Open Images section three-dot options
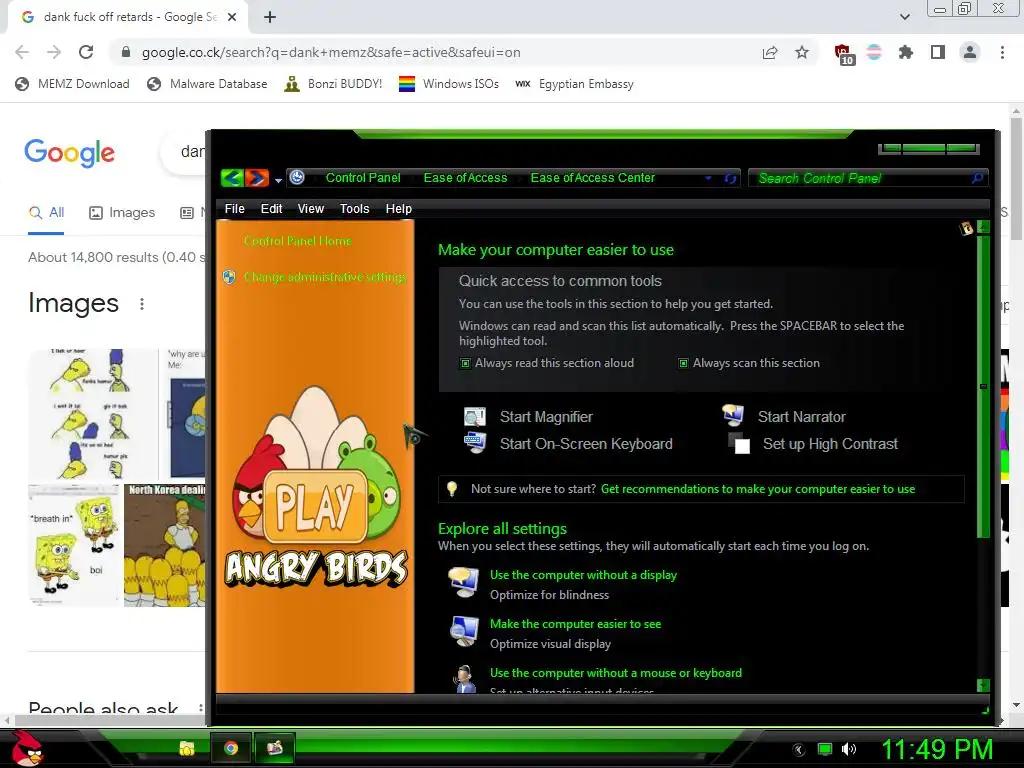Image resolution: width=1024 pixels, height=768 pixels. tap(142, 304)
